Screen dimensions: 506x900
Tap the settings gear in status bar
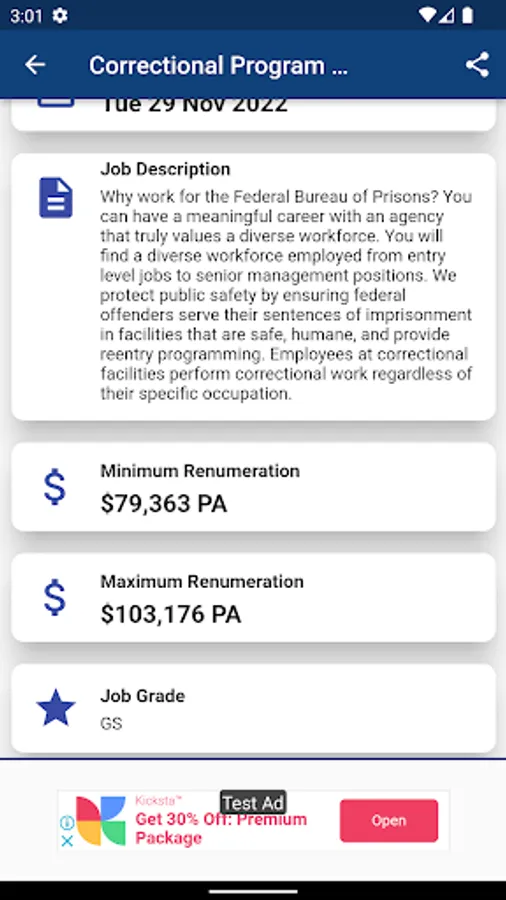pyautogui.click(x=60, y=15)
